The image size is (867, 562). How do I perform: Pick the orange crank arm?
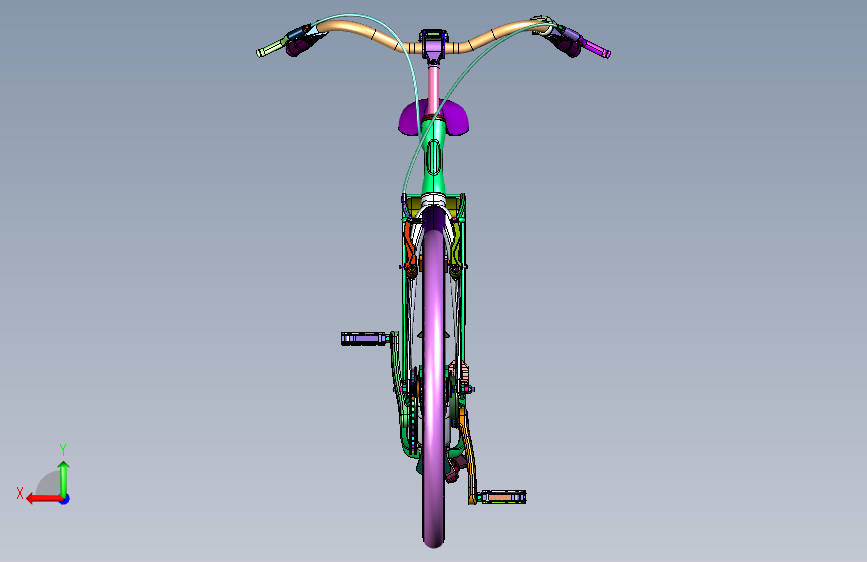470,456
